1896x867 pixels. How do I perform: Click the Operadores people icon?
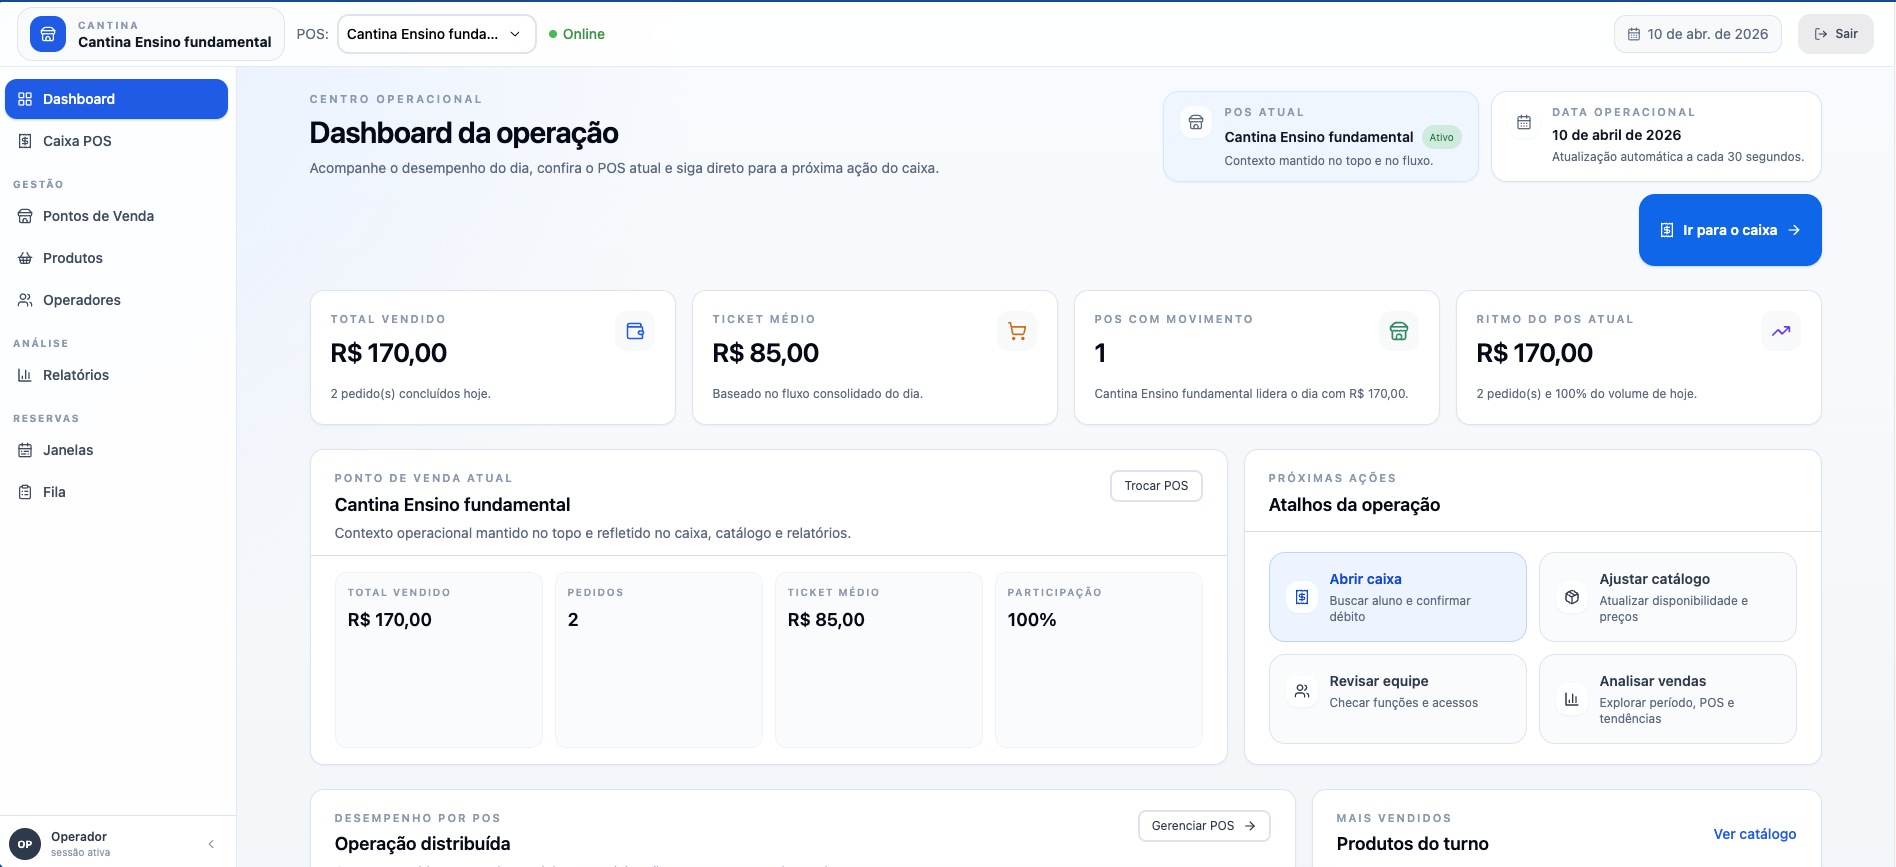pos(25,300)
